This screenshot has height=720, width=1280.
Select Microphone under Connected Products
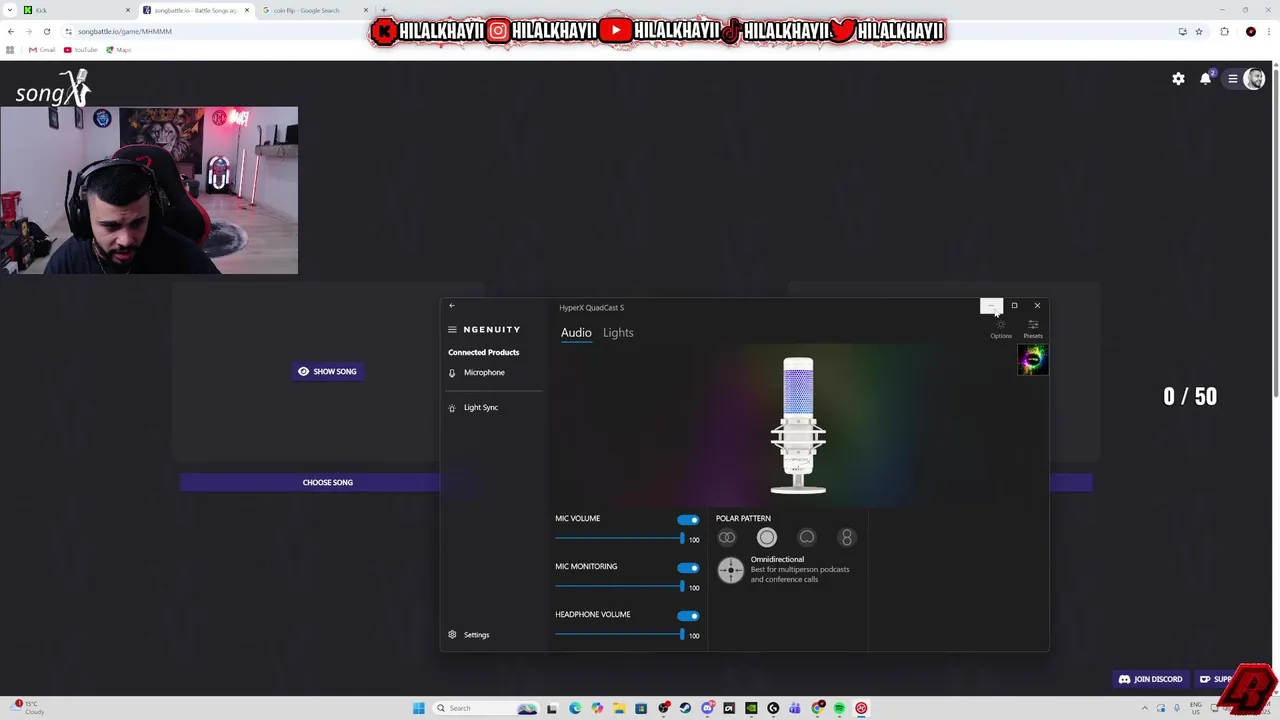484,373
